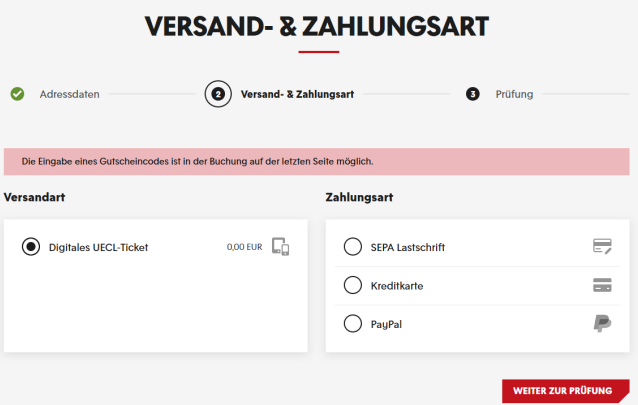Click the Gutscheincode notice banner
This screenshot has width=638, height=405.
pyautogui.click(x=317, y=162)
